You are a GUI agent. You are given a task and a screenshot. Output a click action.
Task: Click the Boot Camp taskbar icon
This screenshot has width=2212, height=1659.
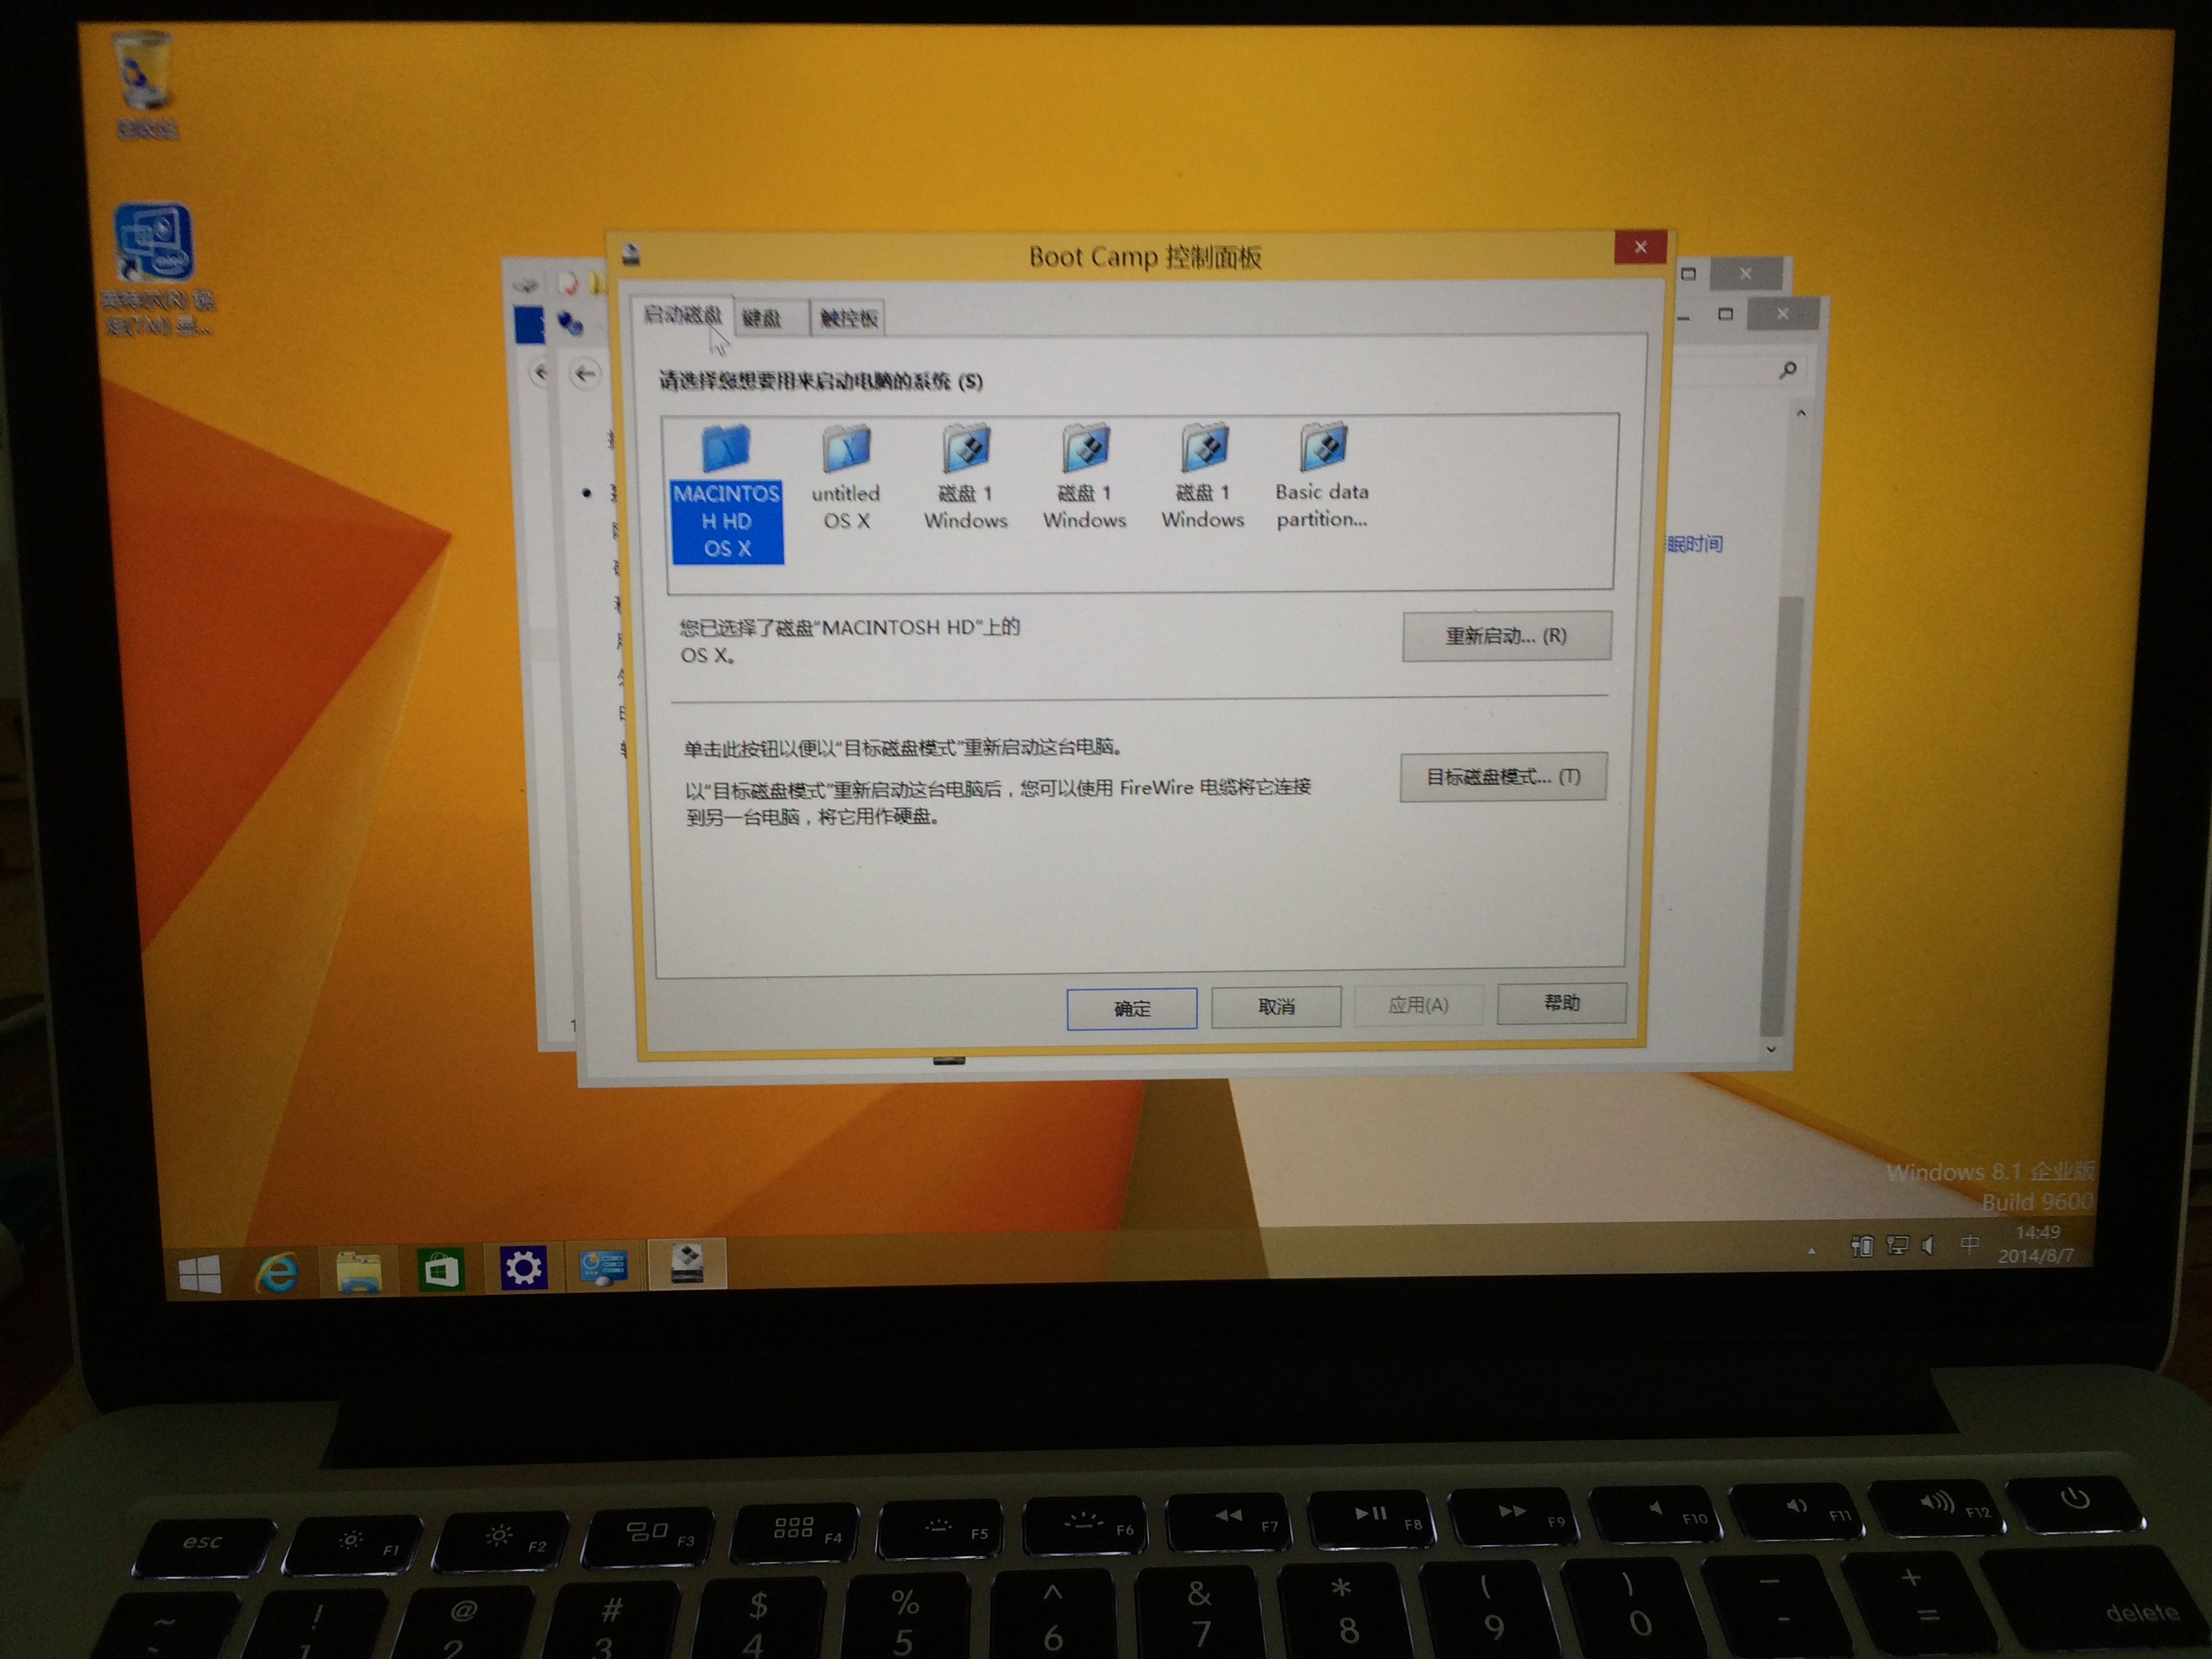[687, 1265]
